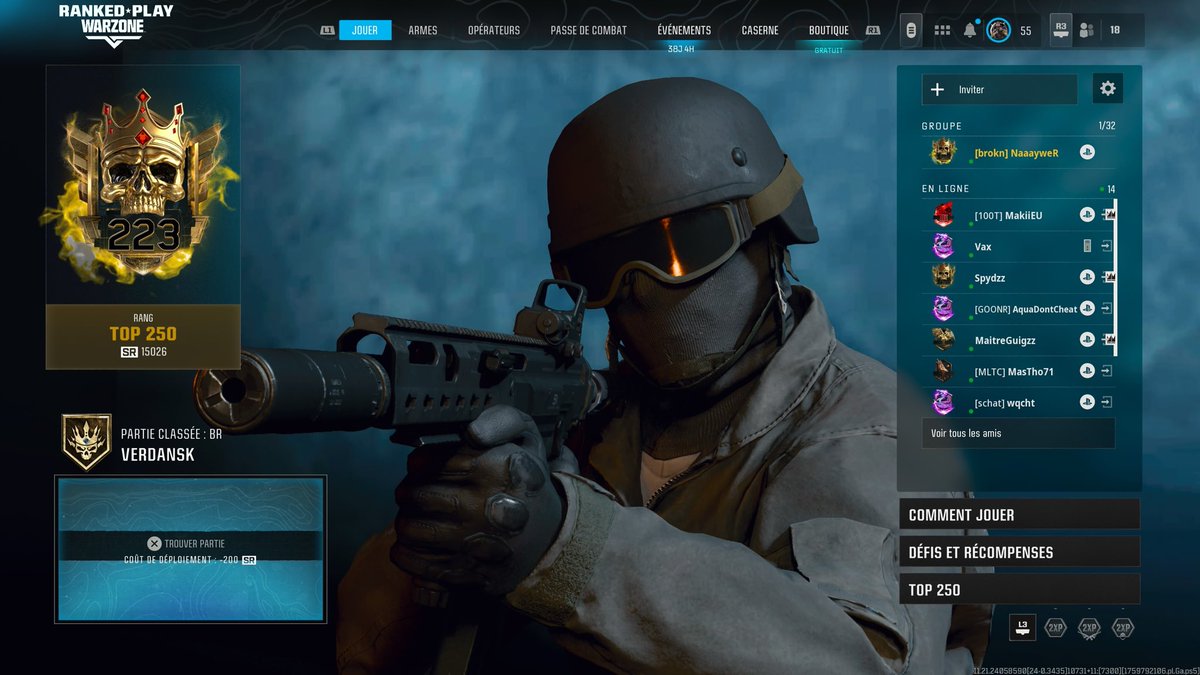Open the tokens capsule icon in header
1200x675 pixels.
point(911,30)
